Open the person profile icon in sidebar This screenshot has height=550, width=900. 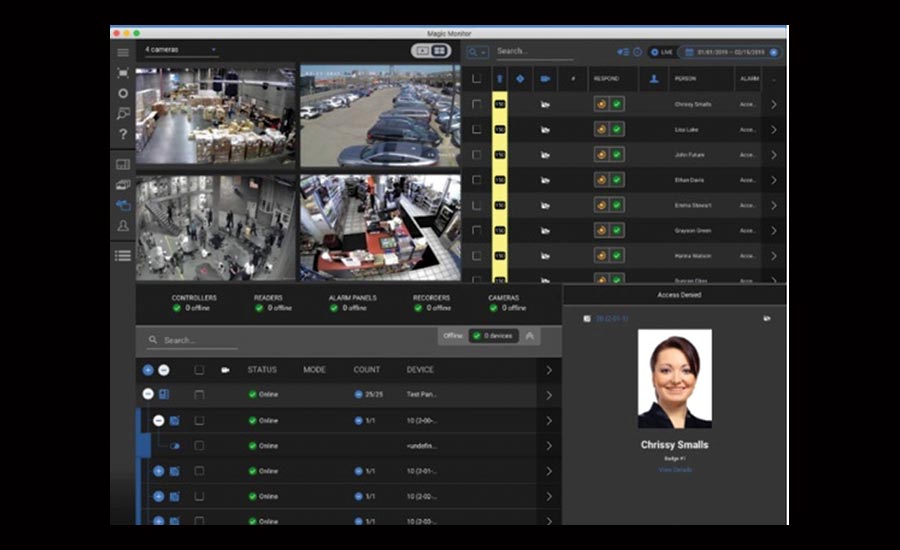coord(123,227)
